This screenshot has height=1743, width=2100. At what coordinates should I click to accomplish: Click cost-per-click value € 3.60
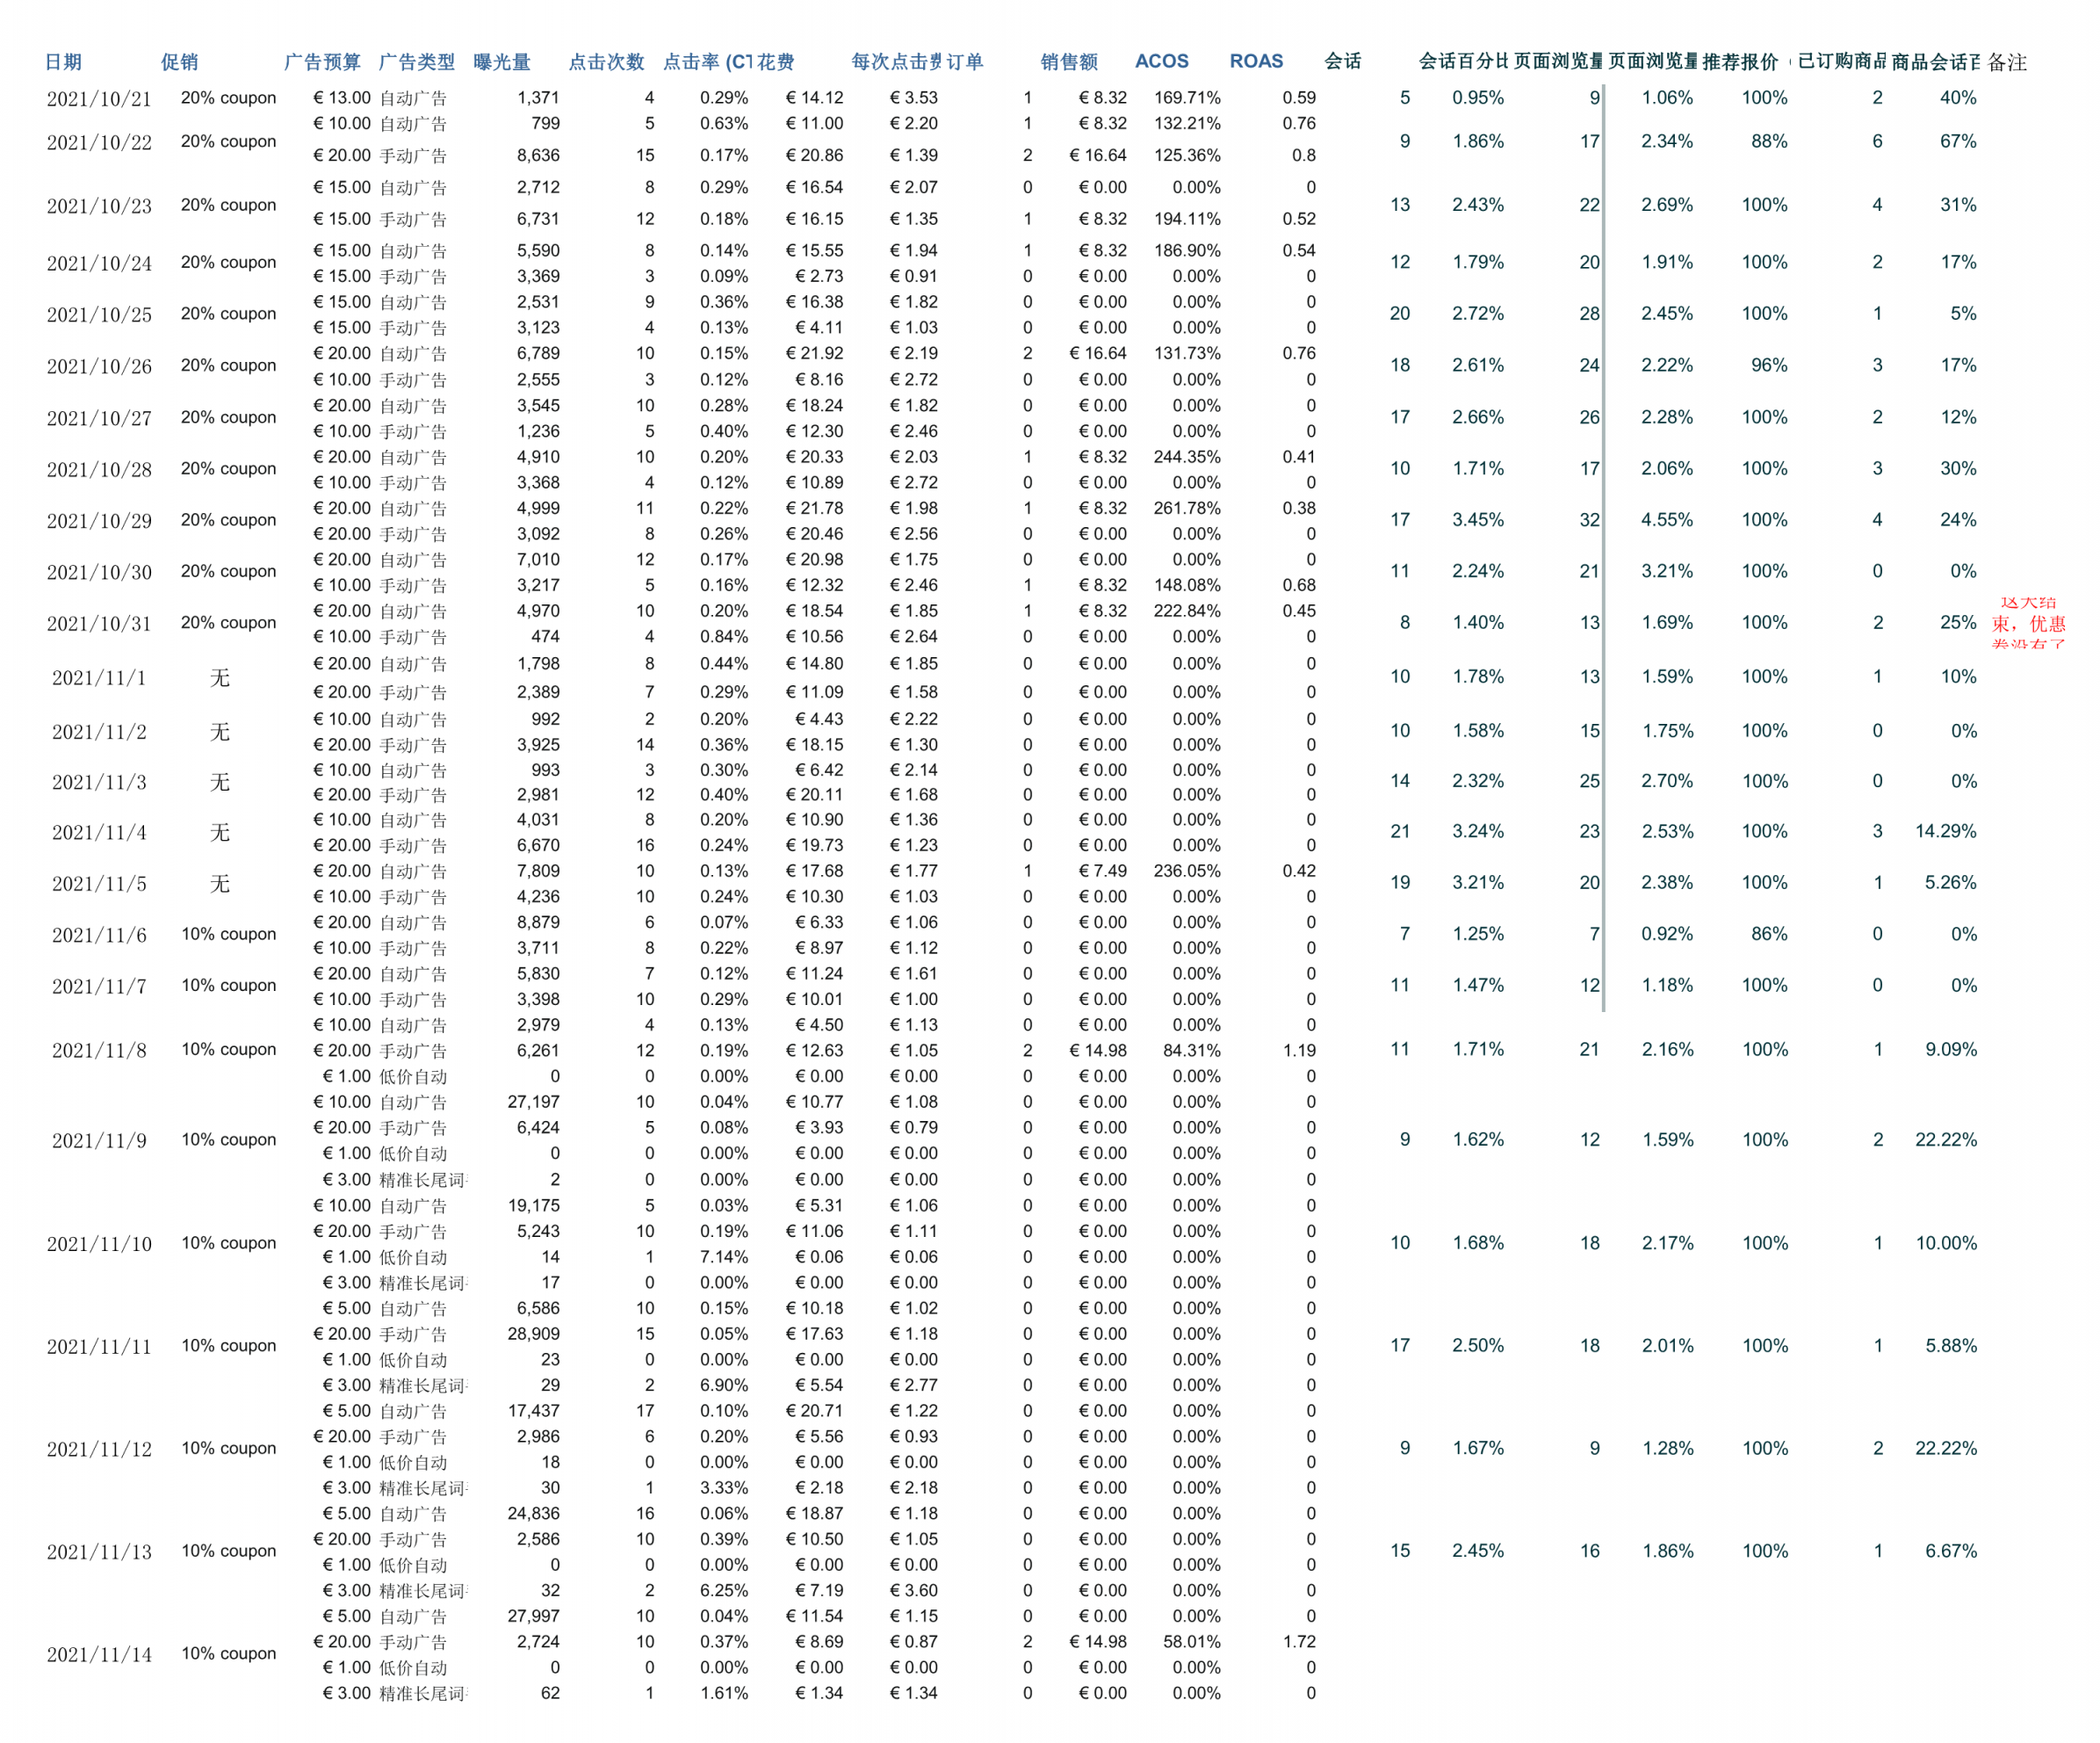tap(914, 1591)
